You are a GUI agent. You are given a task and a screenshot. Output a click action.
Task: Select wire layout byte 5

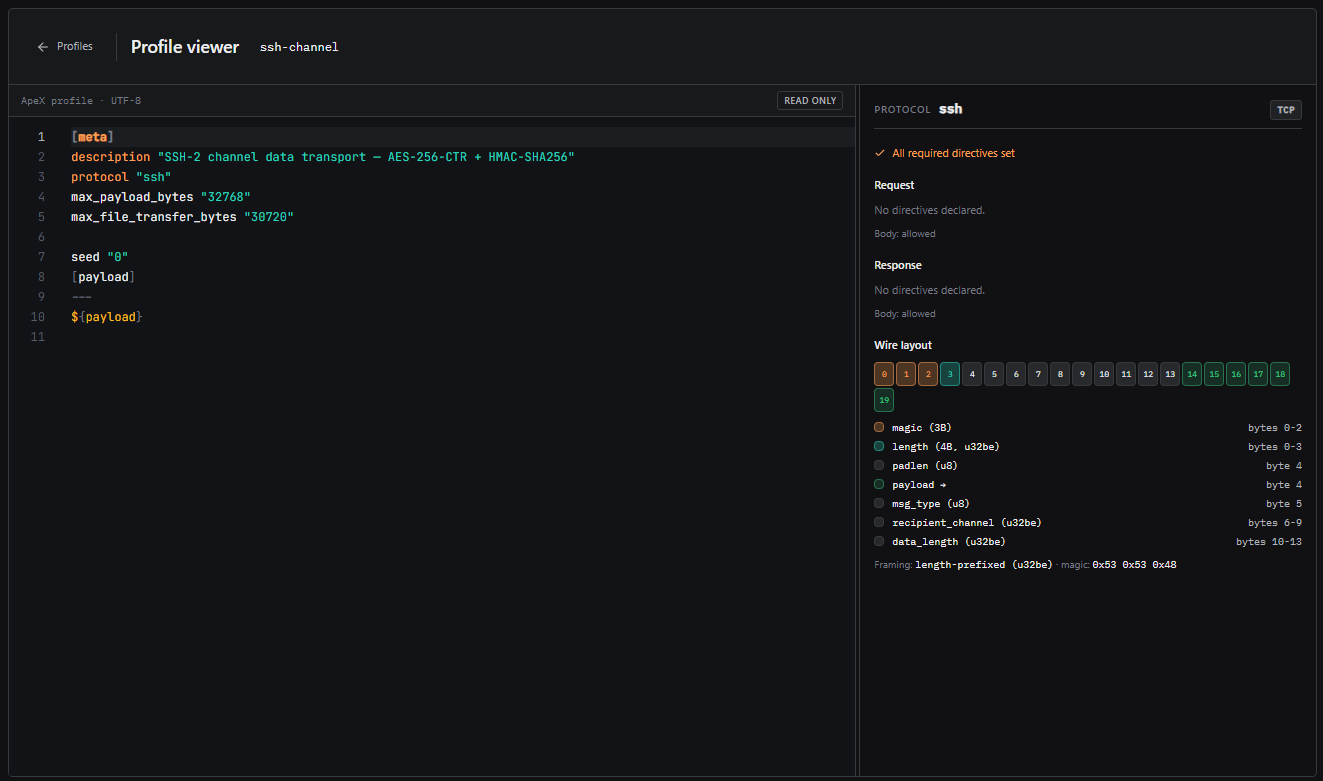[x=994, y=374]
